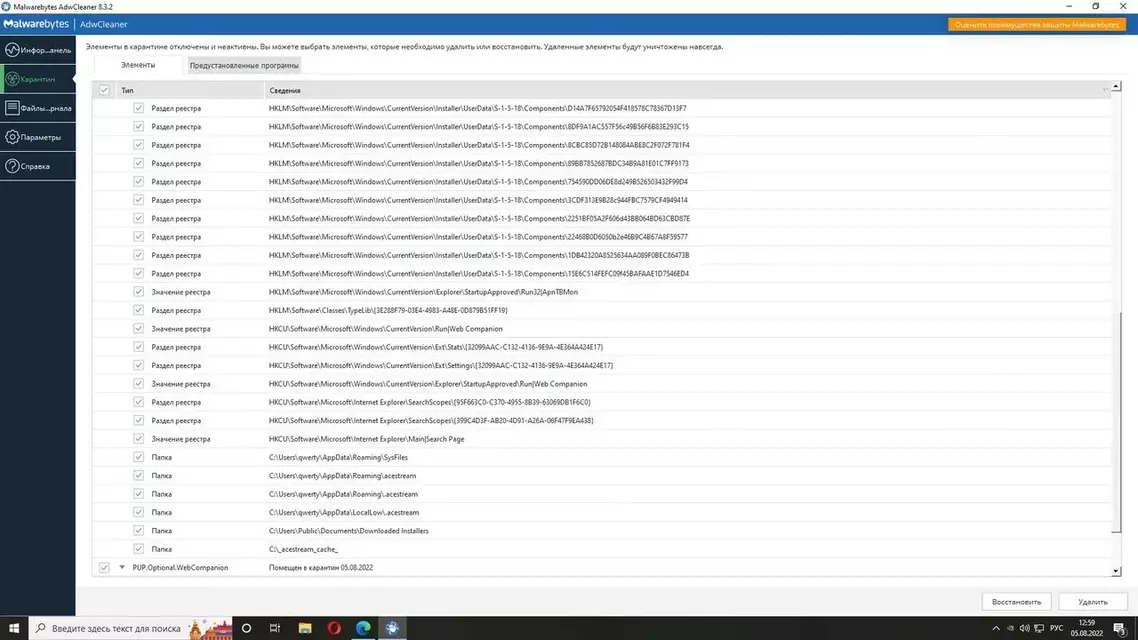Viewport: 1138px width, 640px height.
Task: Open Task View on the taskbar
Action: coord(275,628)
